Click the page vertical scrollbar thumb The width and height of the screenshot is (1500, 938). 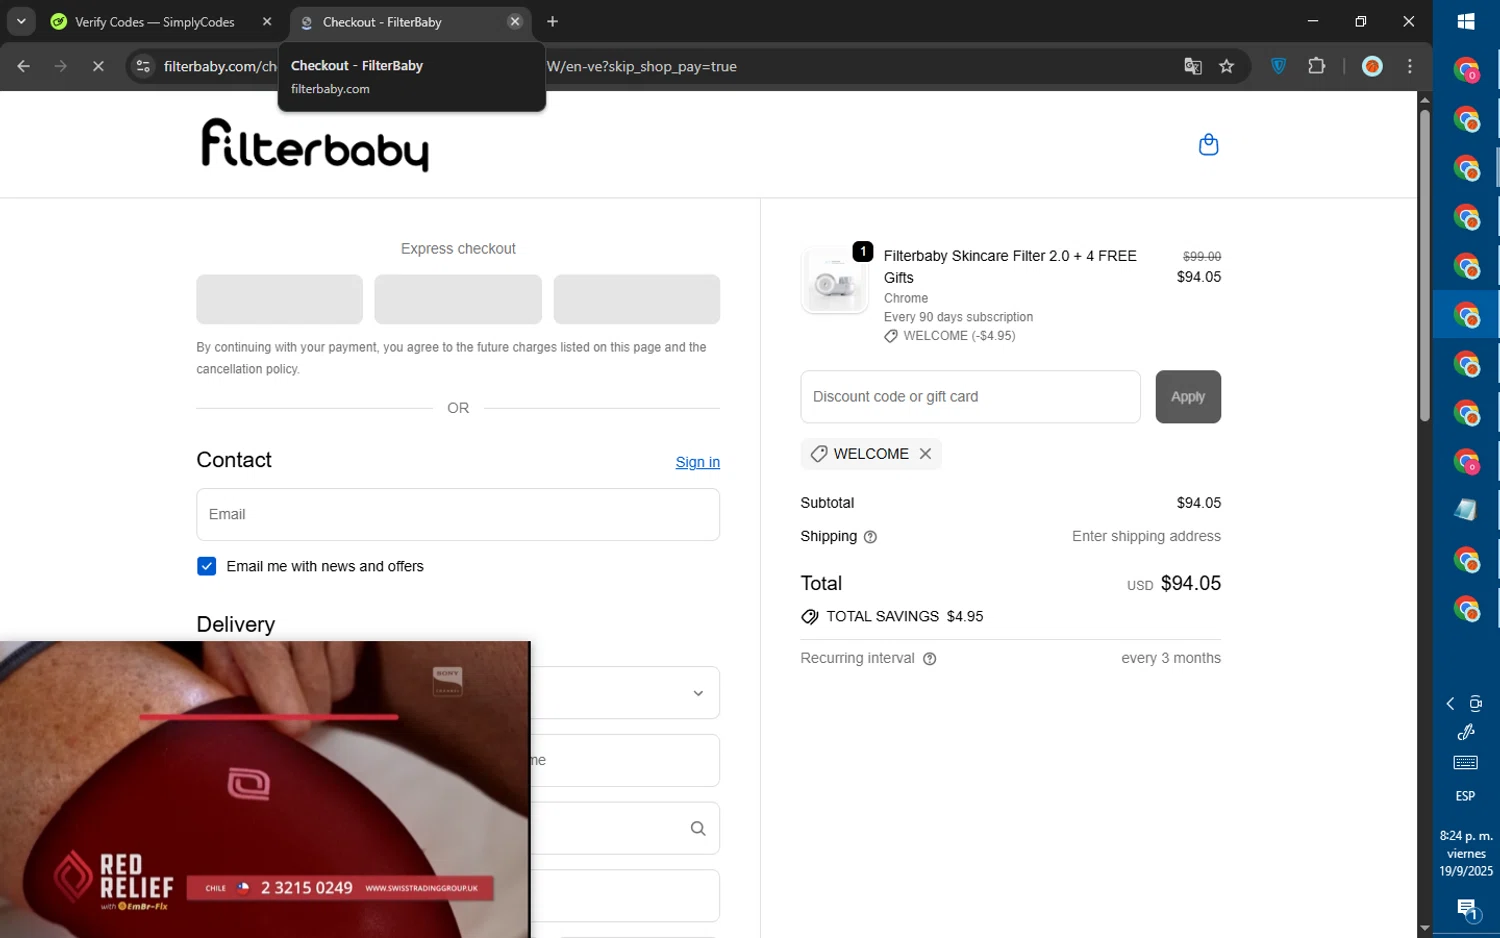pos(1425,265)
